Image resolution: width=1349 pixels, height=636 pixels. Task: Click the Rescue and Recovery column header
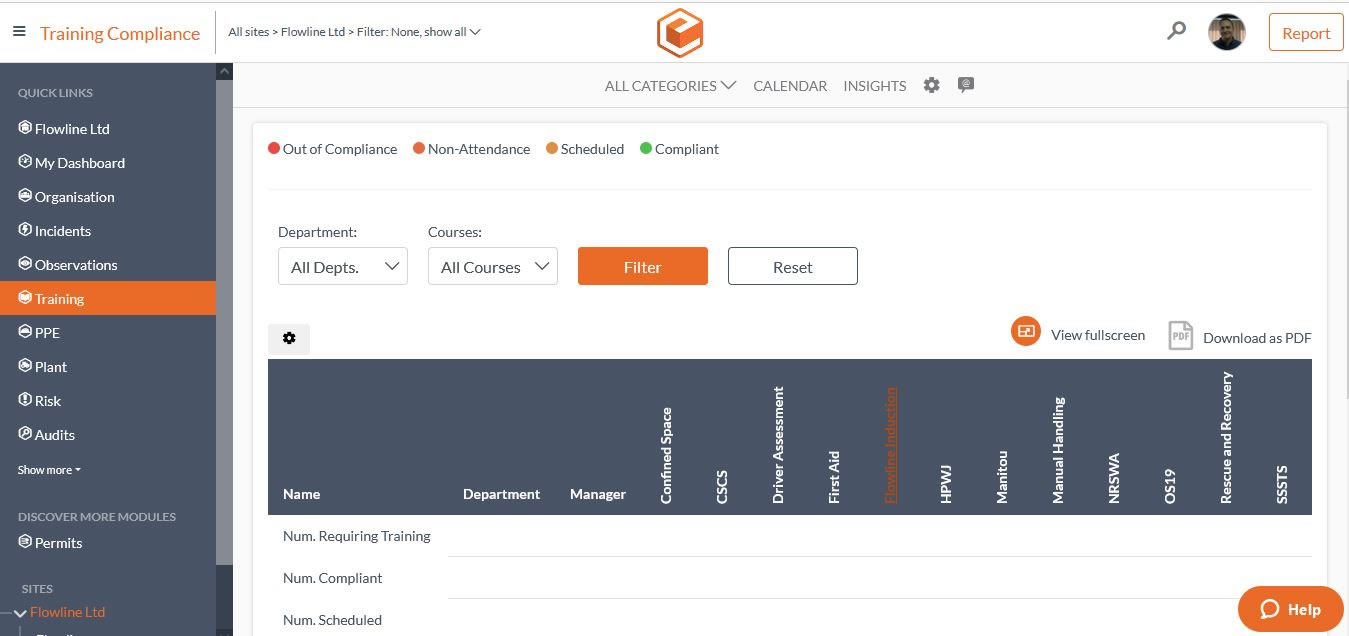(x=1227, y=437)
